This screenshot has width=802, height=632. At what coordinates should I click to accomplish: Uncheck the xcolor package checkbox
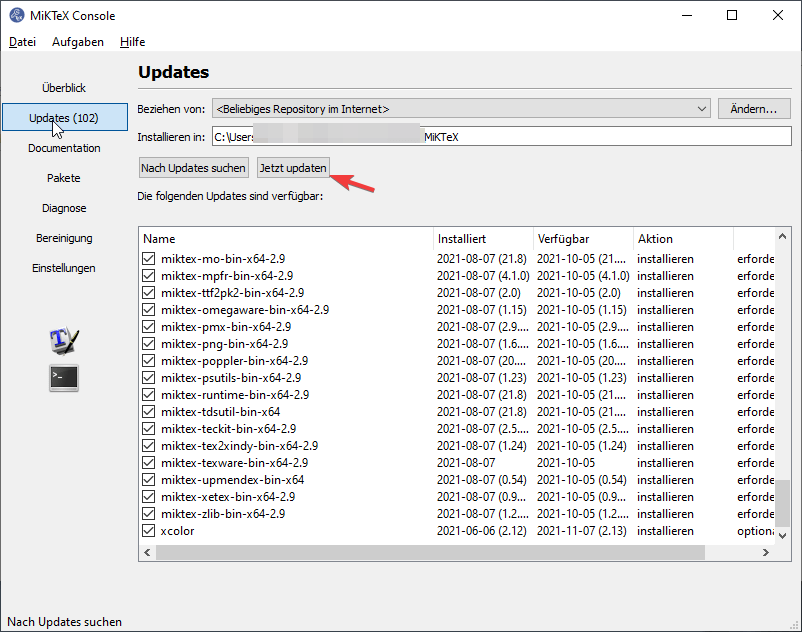coord(149,531)
